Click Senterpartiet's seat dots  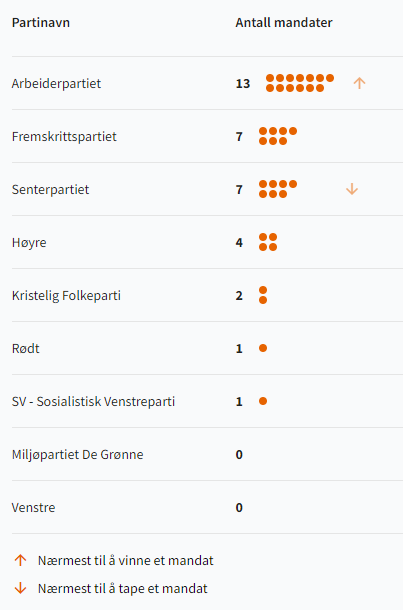coord(278,189)
